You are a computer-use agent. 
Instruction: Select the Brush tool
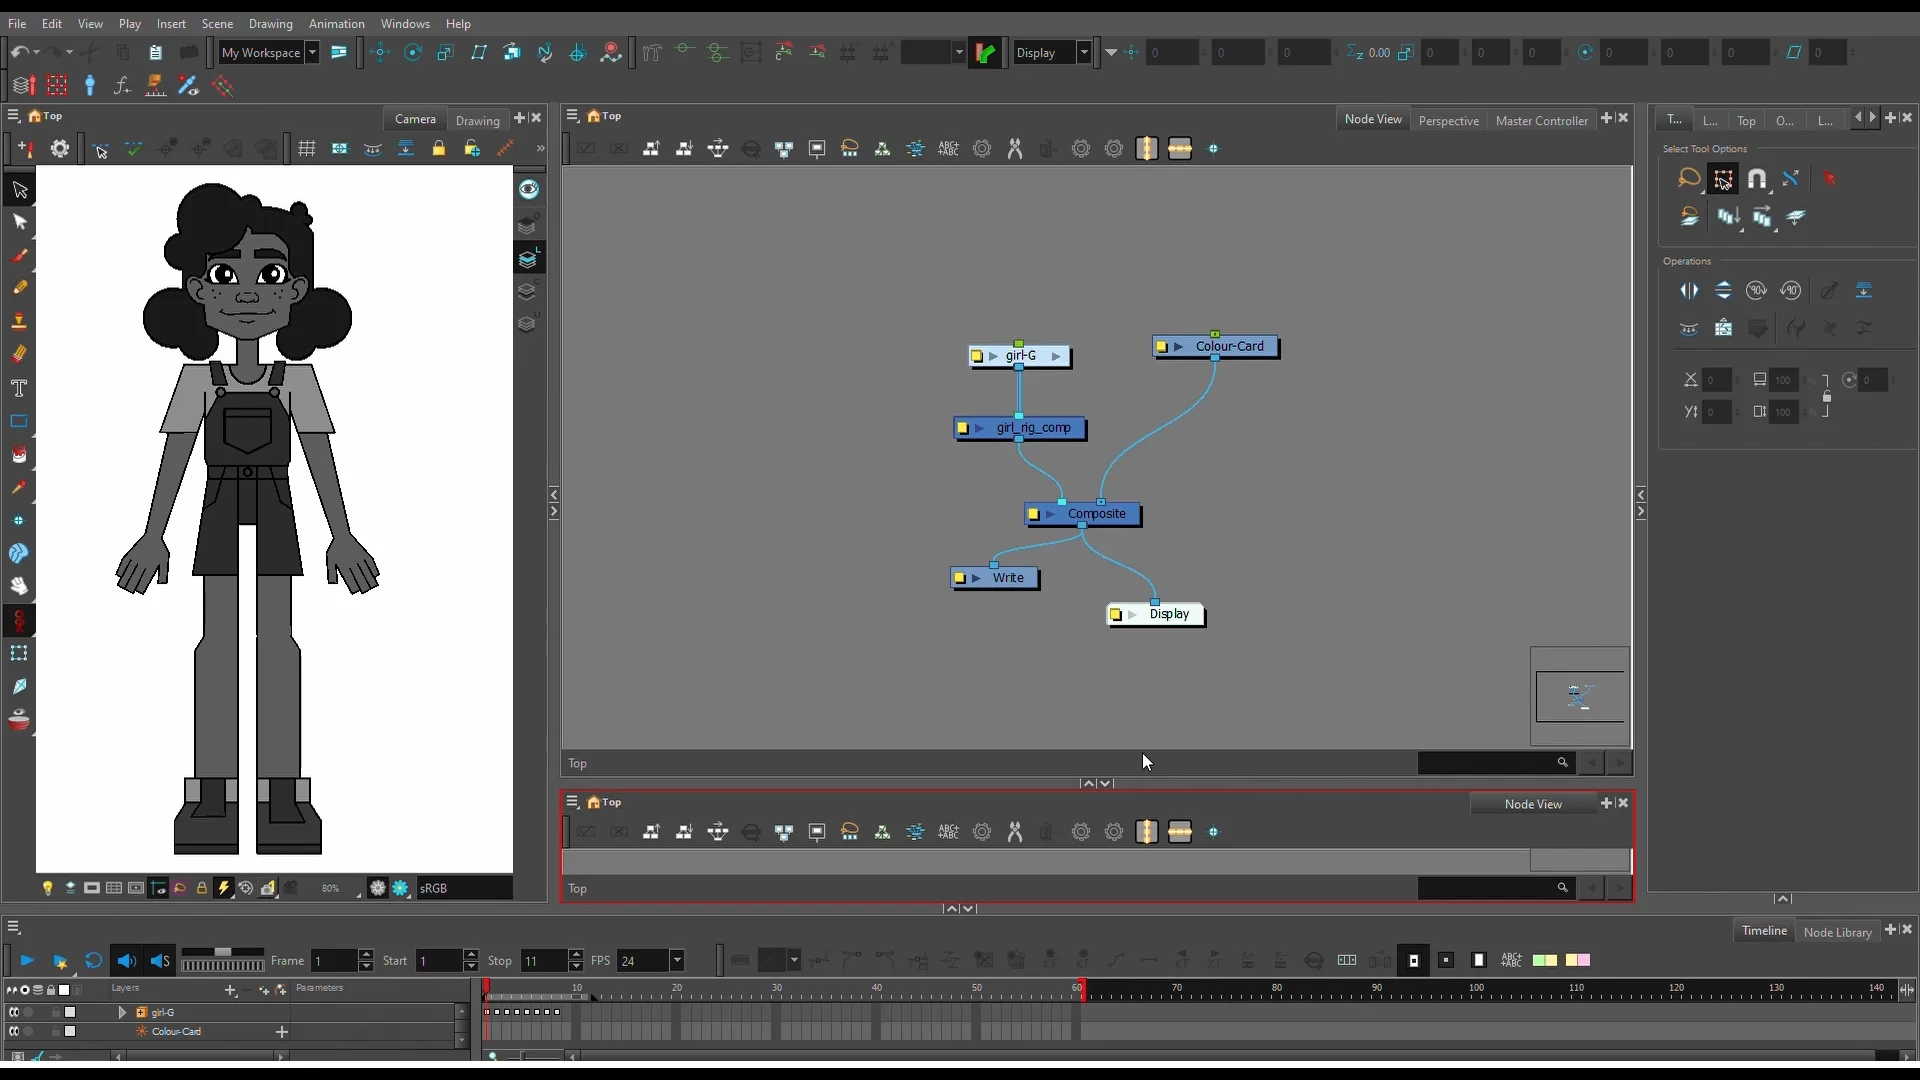(20, 255)
